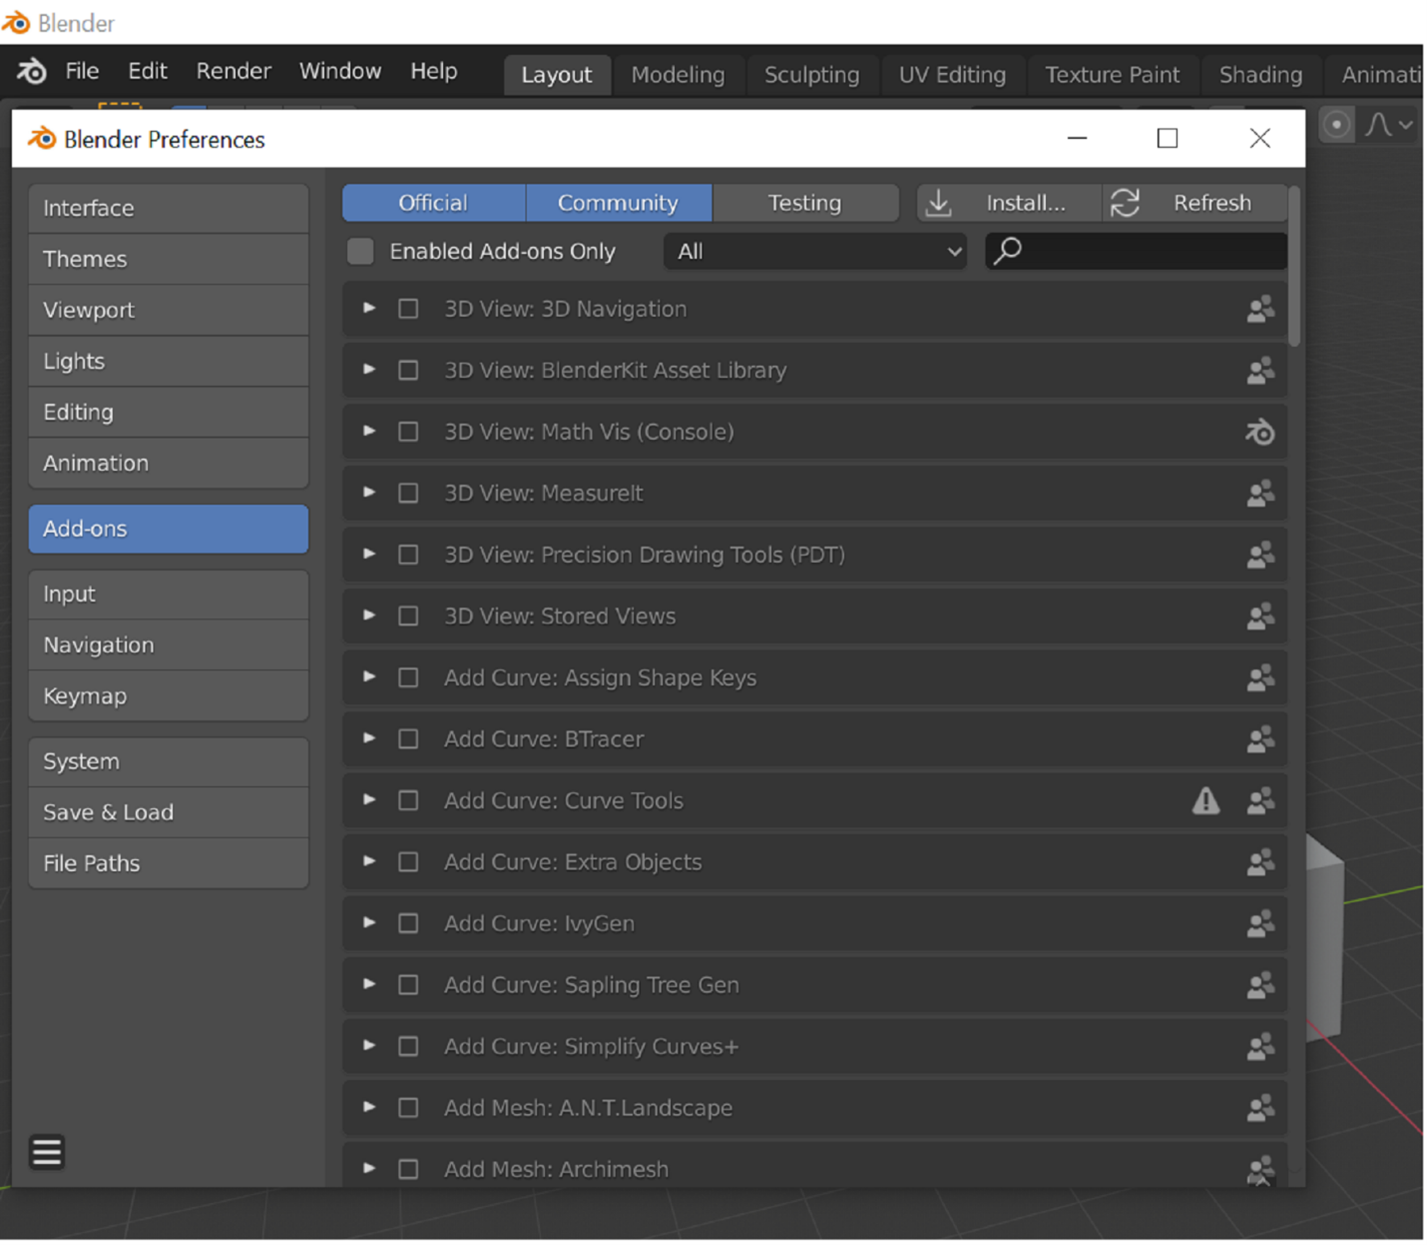The height and width of the screenshot is (1245, 1427).
Task: Click the community icon on MeasureIt row
Action: point(1260,494)
